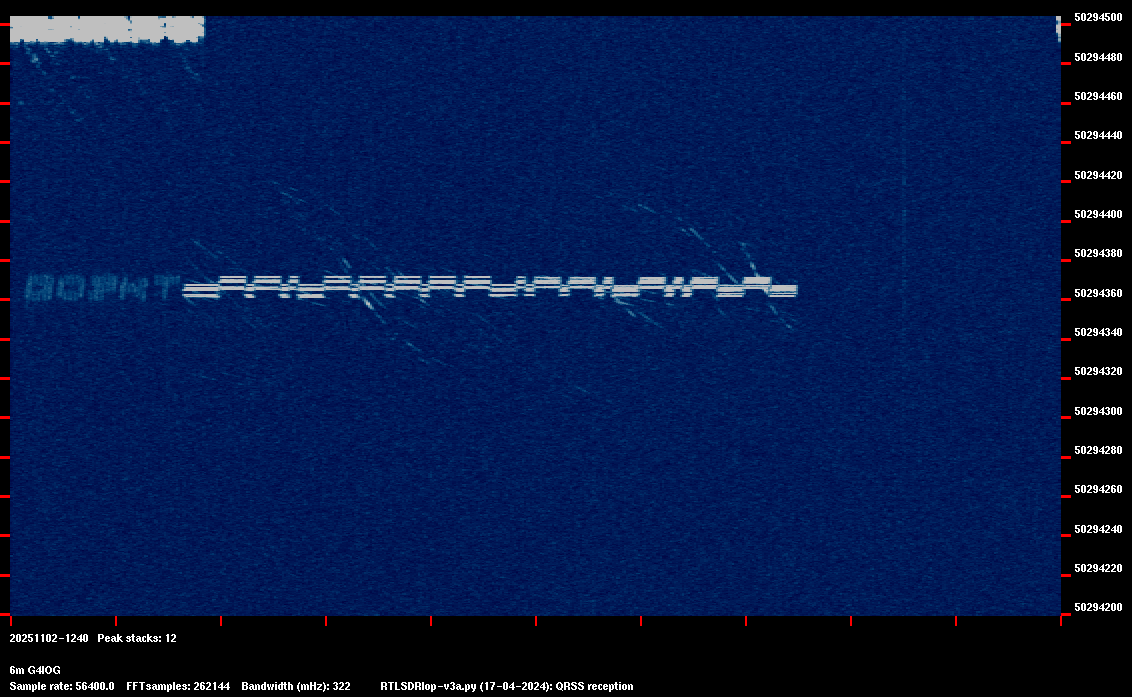Click the 50294440 frequency label

[x=1098, y=135]
